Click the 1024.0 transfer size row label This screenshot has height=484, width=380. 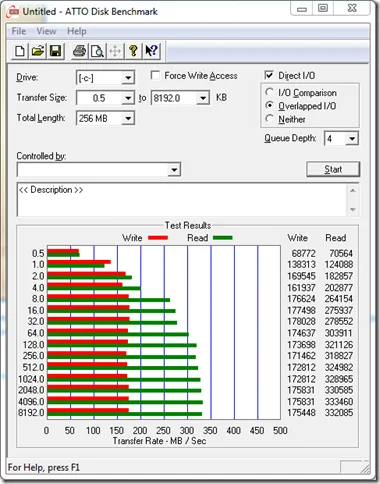pyautogui.click(x=31, y=379)
